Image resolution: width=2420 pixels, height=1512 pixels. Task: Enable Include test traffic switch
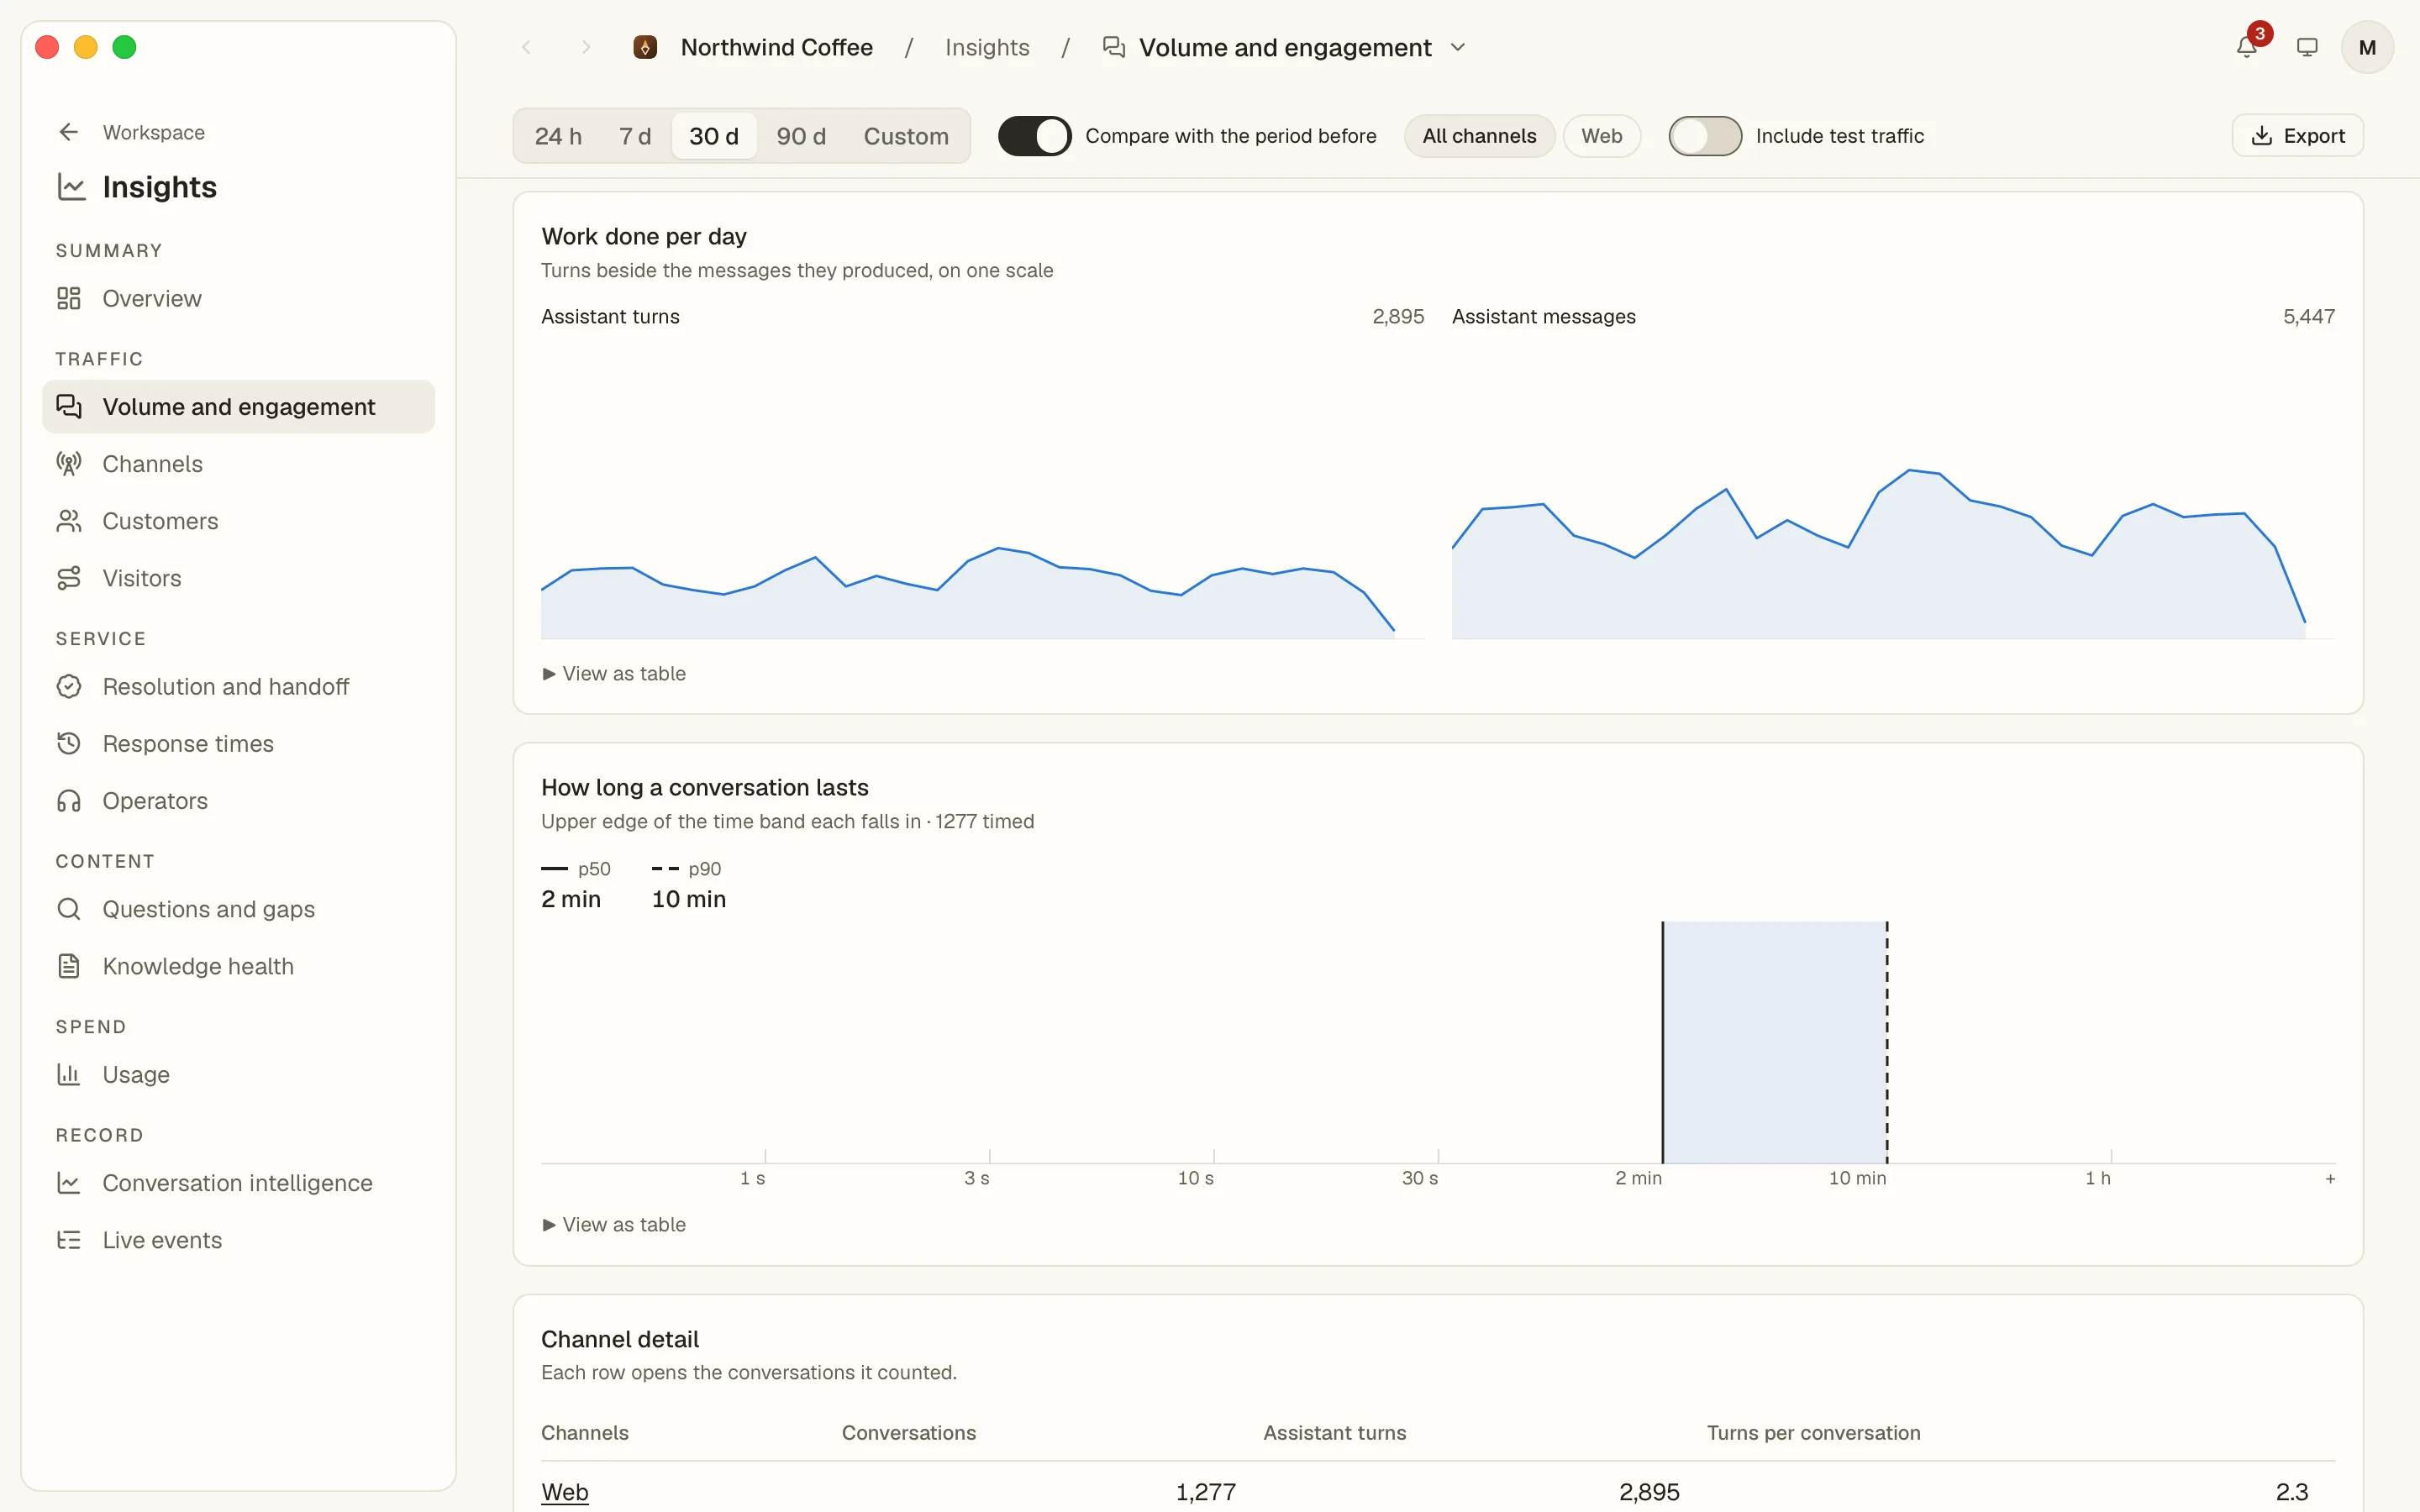point(1705,136)
